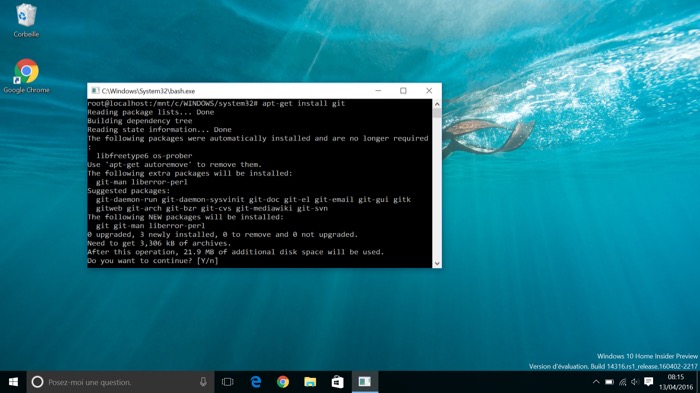This screenshot has height=393, width=700.
Task: Minimize the bash.exe window
Action: point(378,91)
